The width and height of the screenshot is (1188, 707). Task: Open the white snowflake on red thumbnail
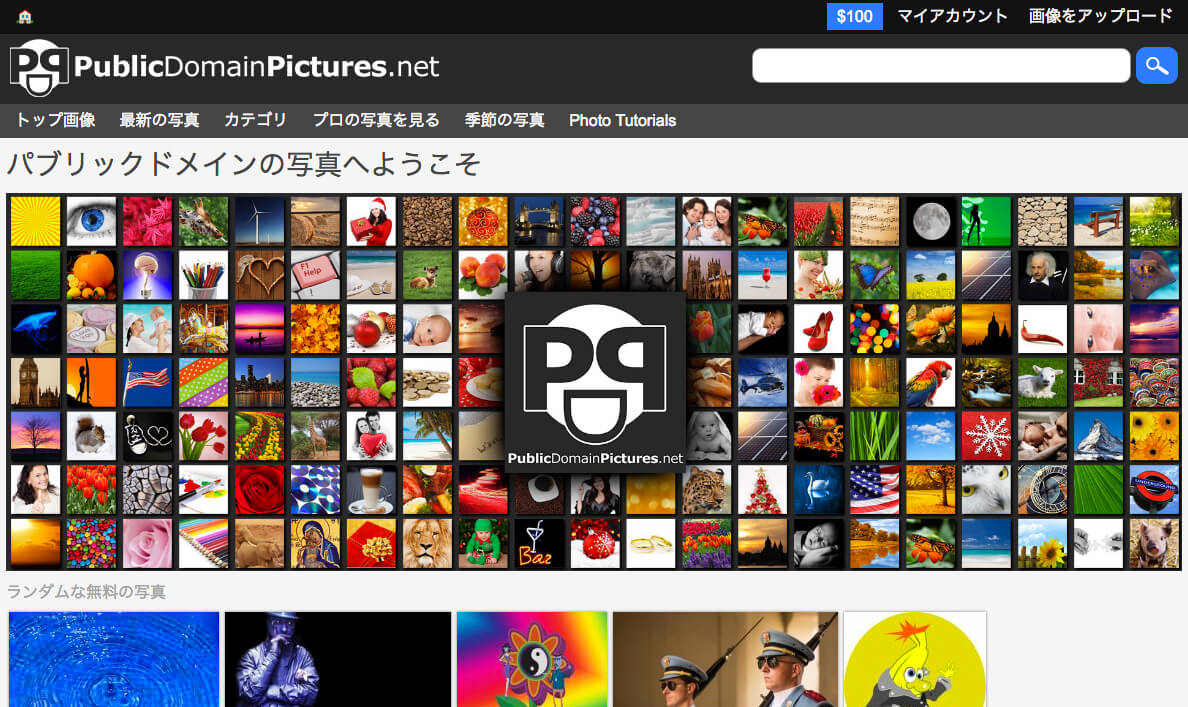(x=986, y=436)
